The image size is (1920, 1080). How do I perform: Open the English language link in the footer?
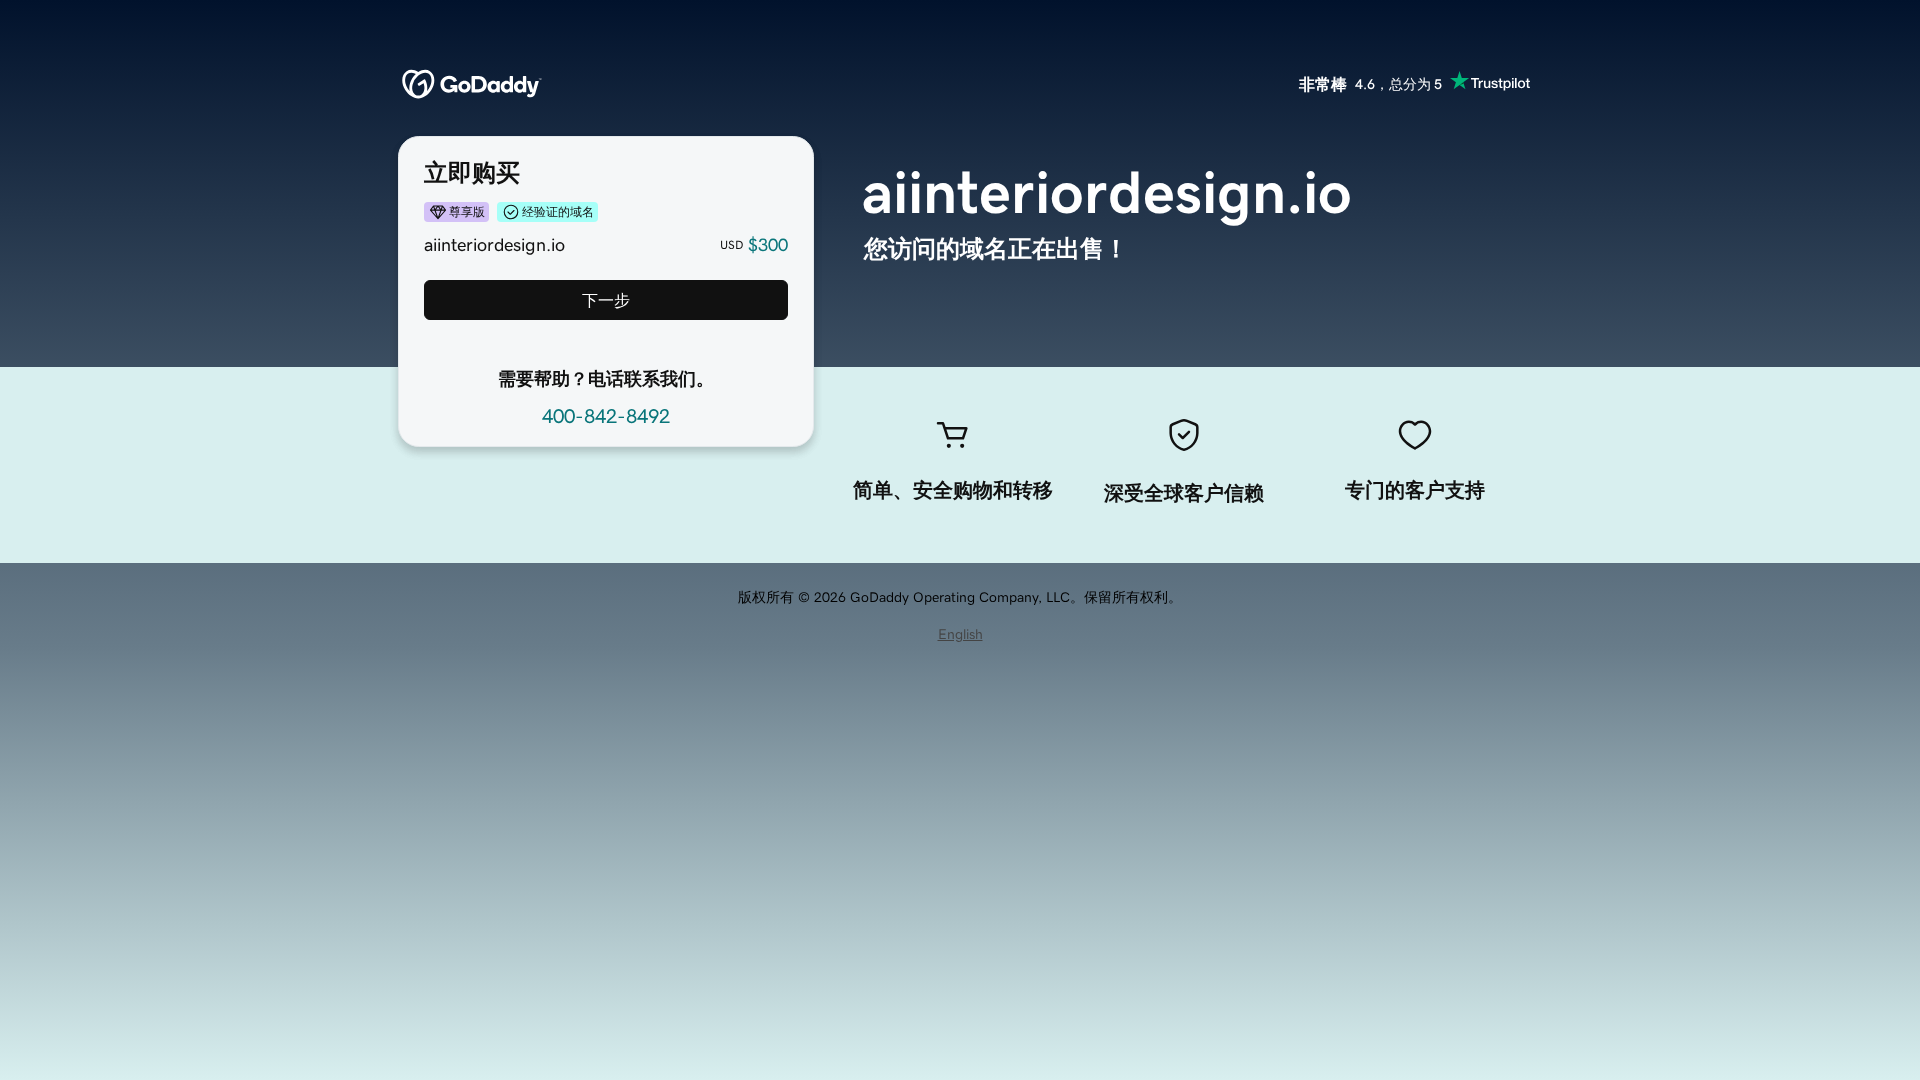click(x=959, y=634)
